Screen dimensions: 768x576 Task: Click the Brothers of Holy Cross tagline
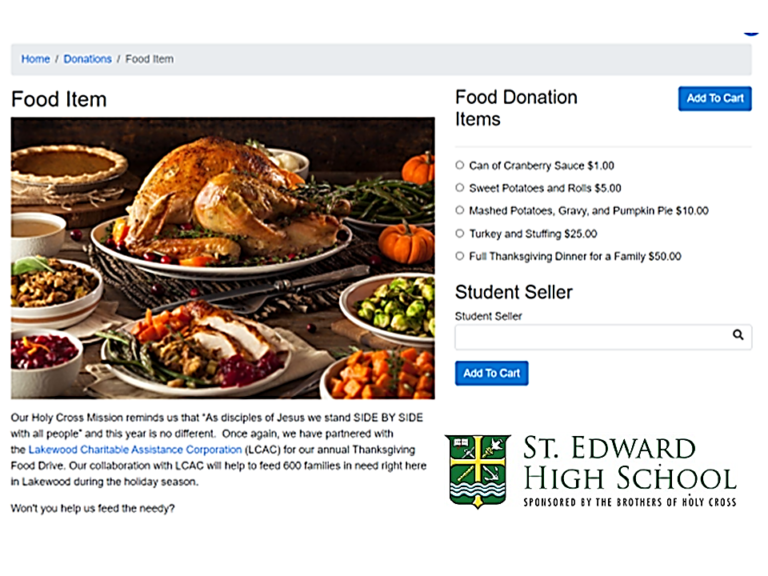point(629,500)
